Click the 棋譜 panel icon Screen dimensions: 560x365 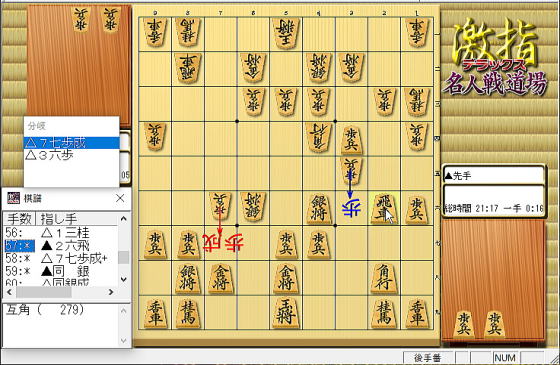click(x=14, y=198)
